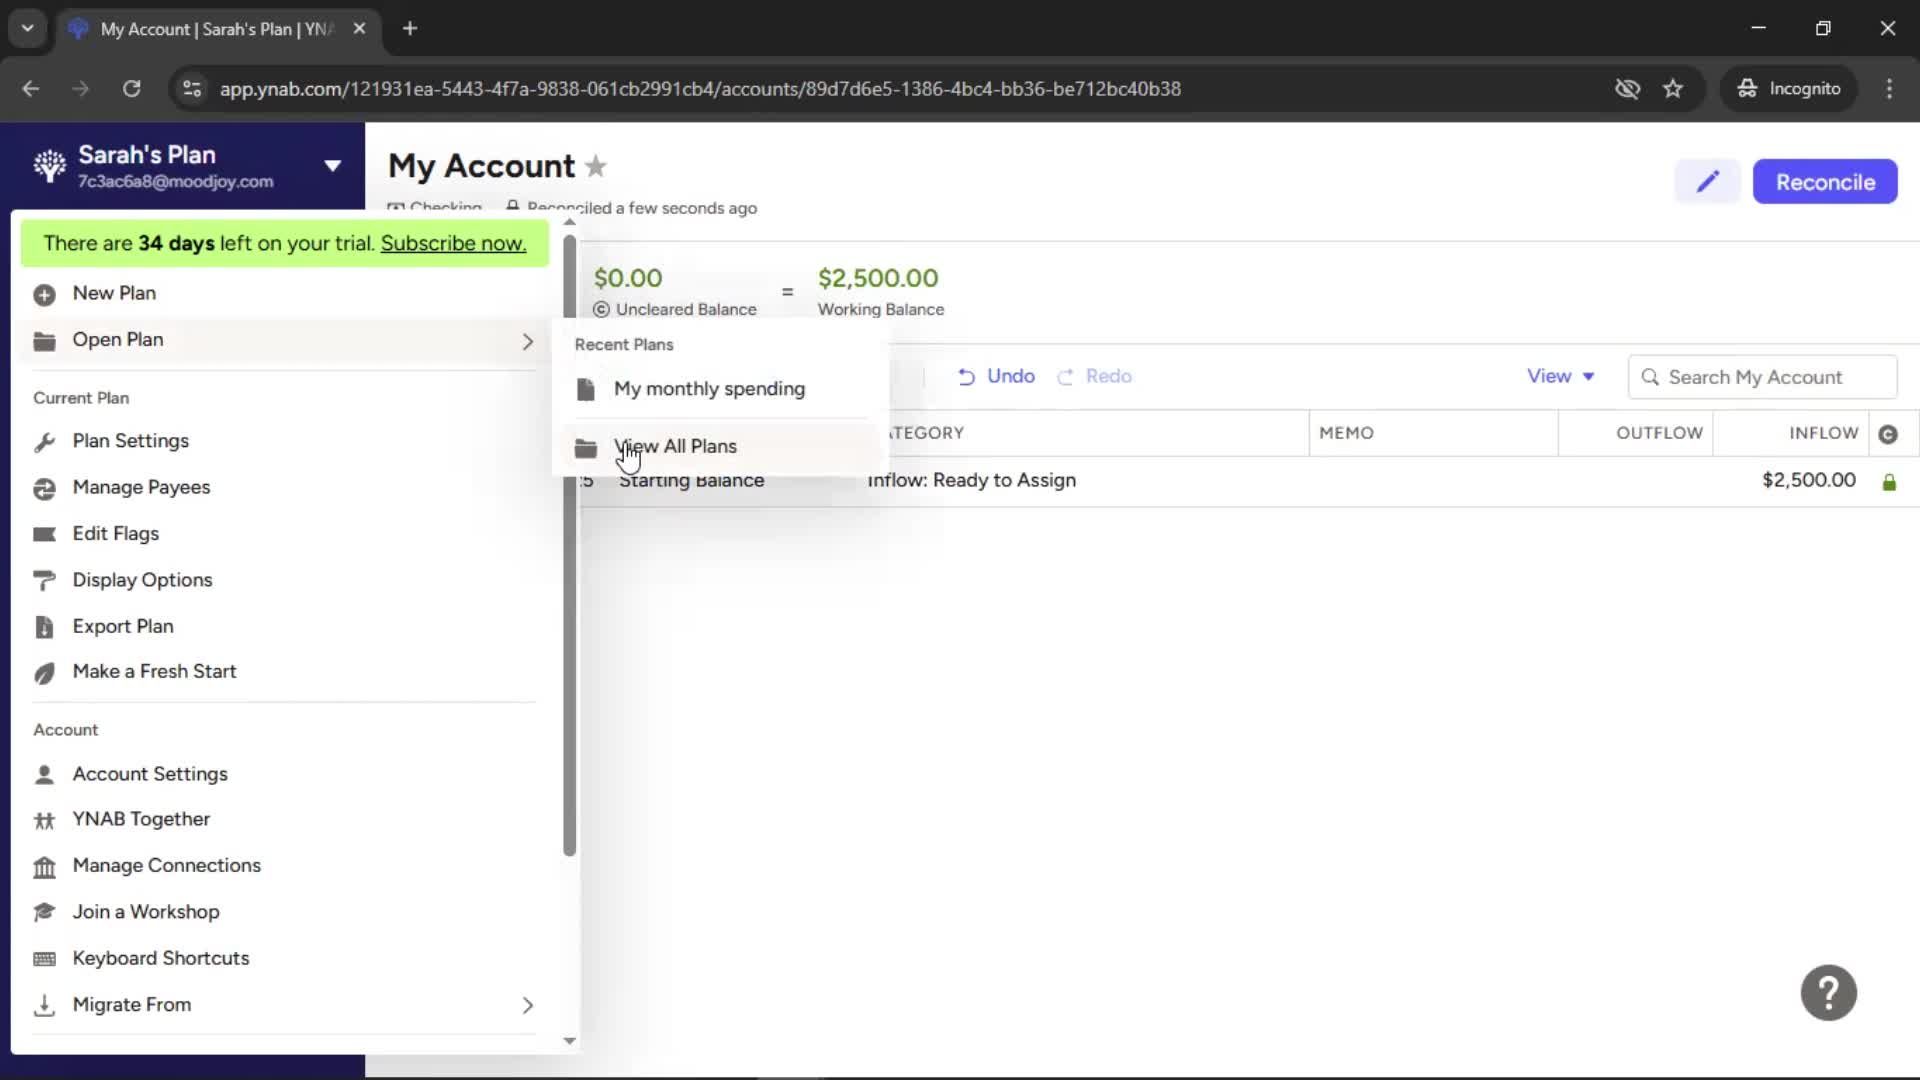Viewport: 1920px width, 1080px height.
Task: Open a new browser tab
Action: (x=410, y=28)
